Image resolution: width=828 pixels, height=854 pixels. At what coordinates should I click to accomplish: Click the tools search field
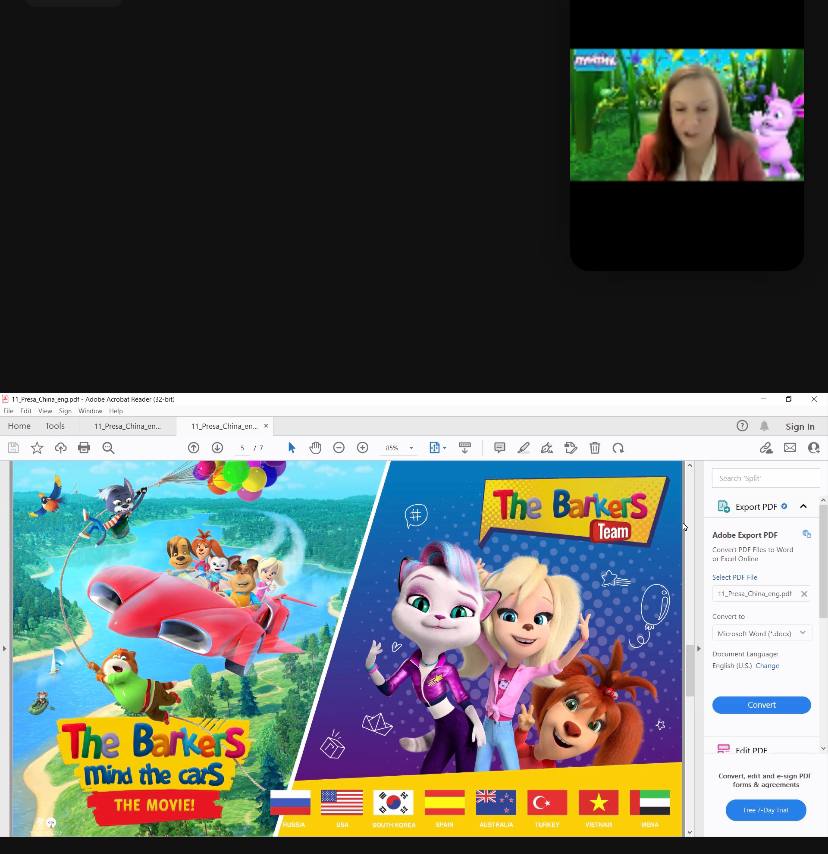(x=765, y=478)
